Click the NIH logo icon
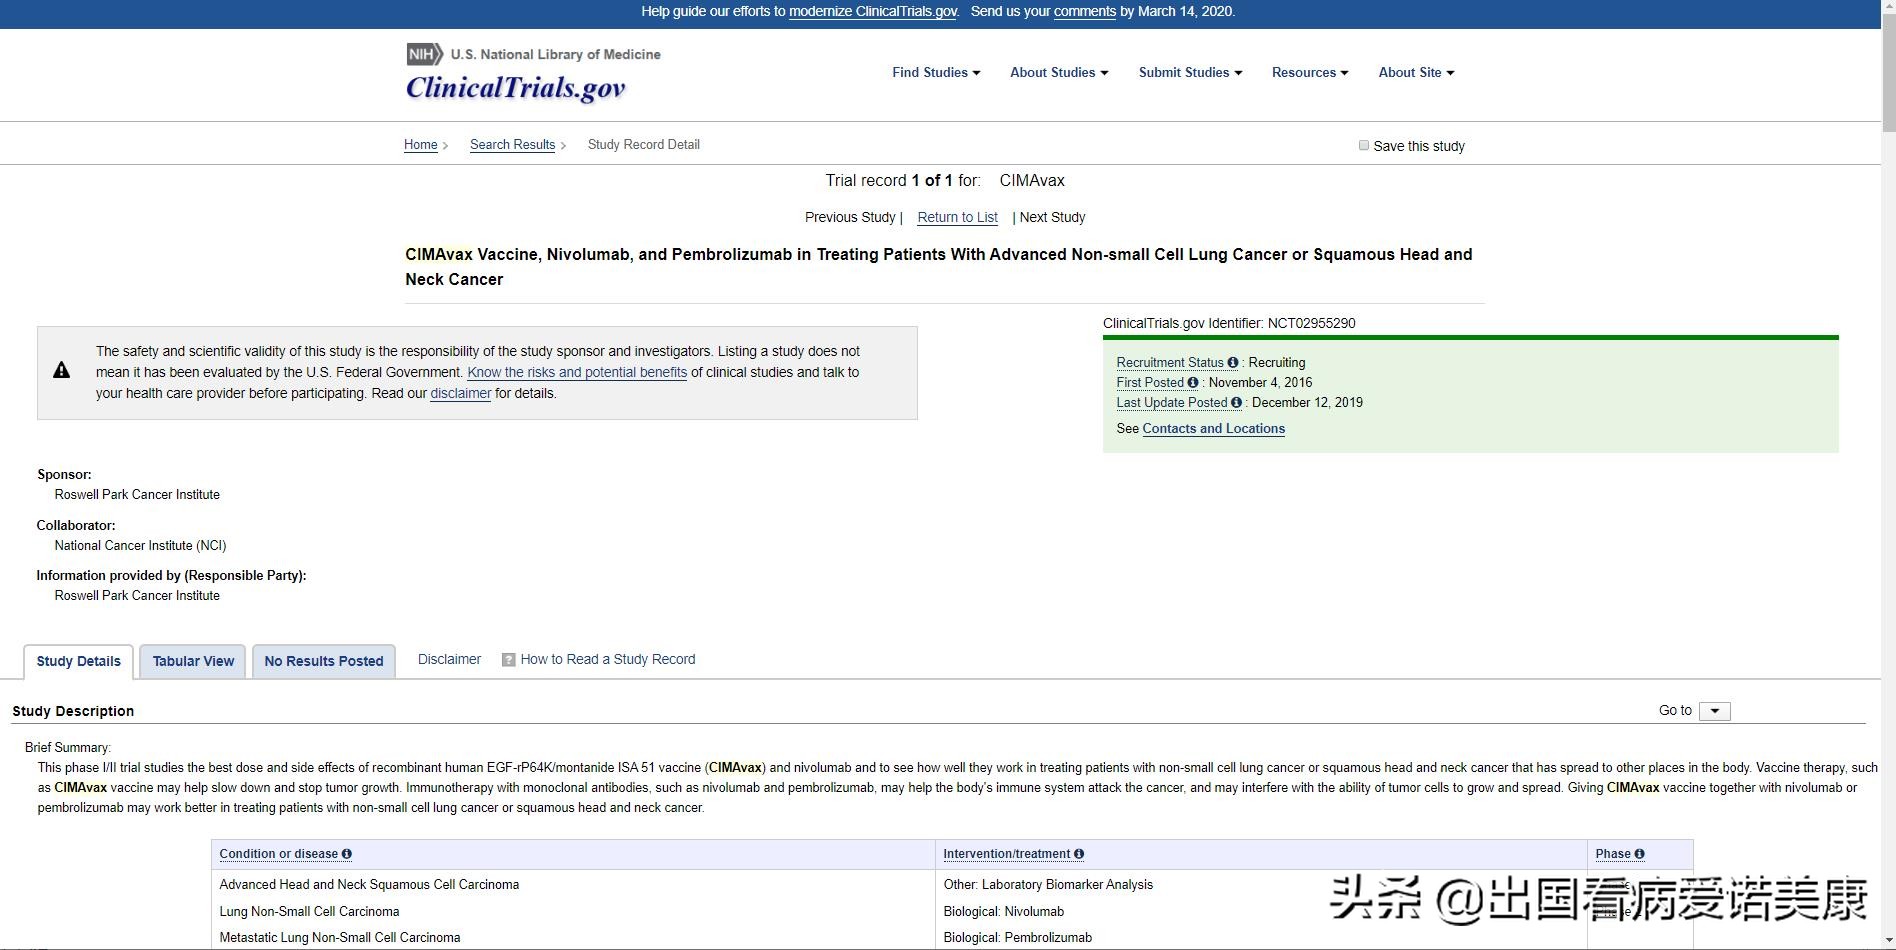 coord(424,54)
